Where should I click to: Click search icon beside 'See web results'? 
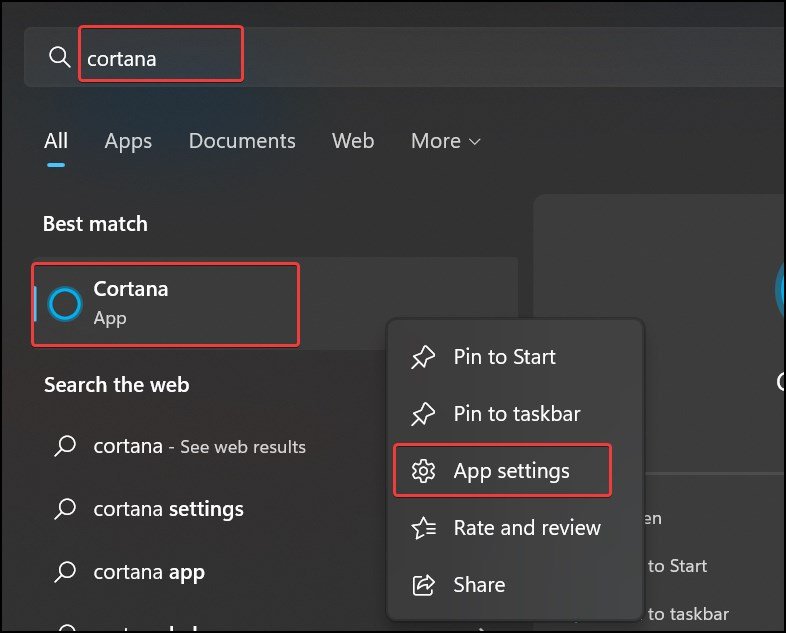click(65, 446)
